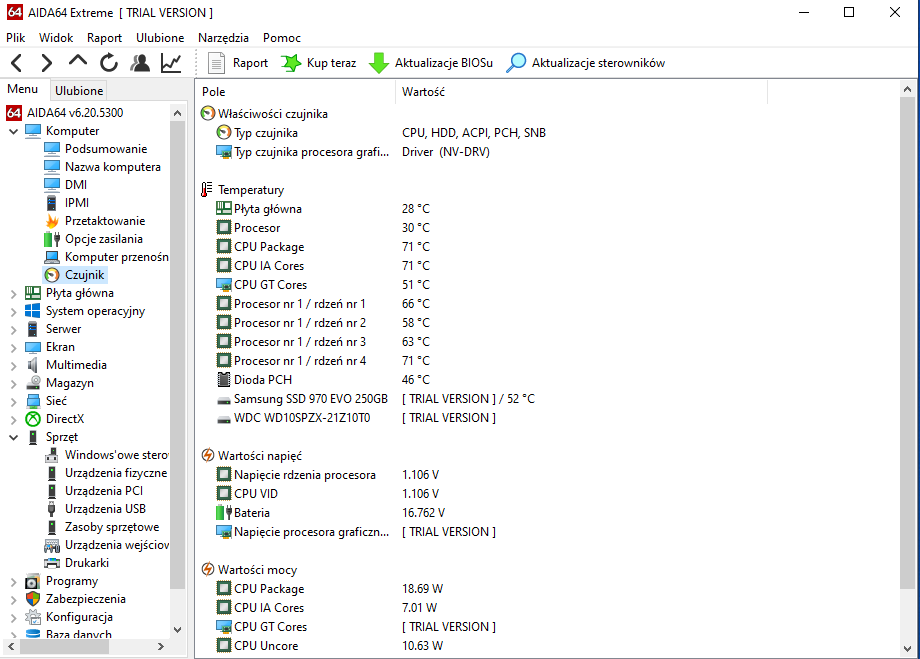The height and width of the screenshot is (659, 920).
Task: Open the Plik menu
Action: click(16, 38)
